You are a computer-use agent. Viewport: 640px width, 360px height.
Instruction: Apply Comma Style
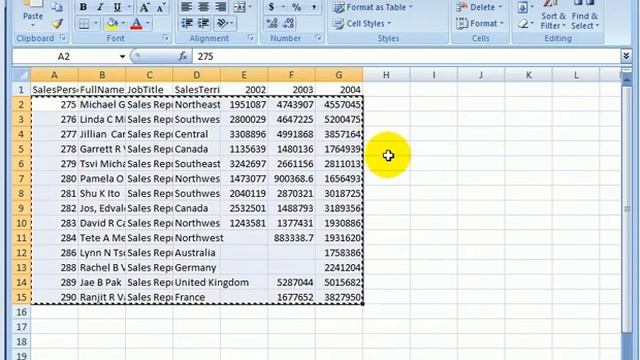314,7
